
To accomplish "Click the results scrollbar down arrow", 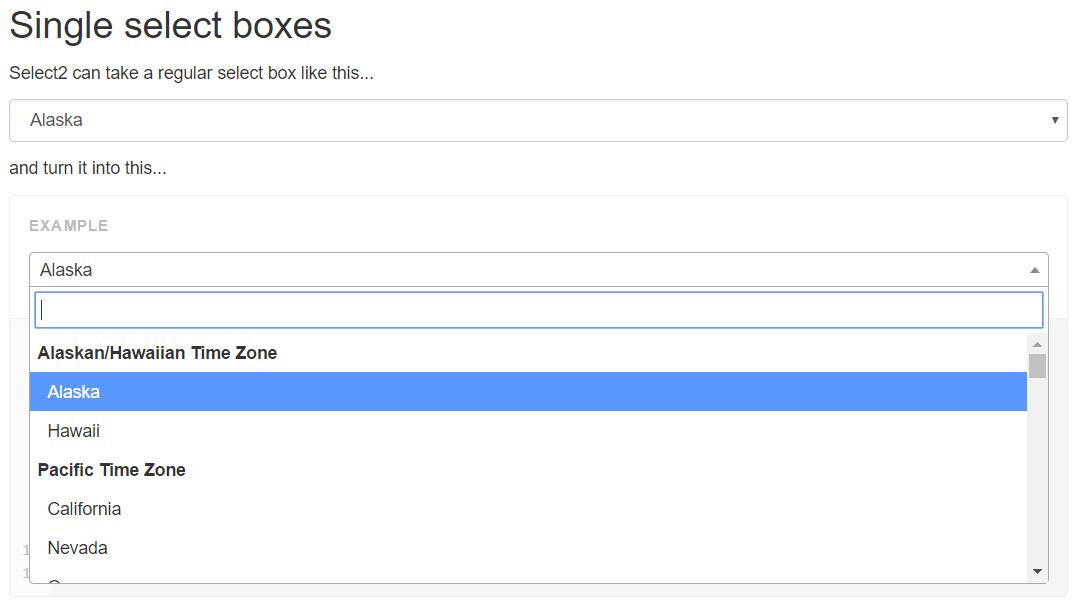I will point(1037,571).
